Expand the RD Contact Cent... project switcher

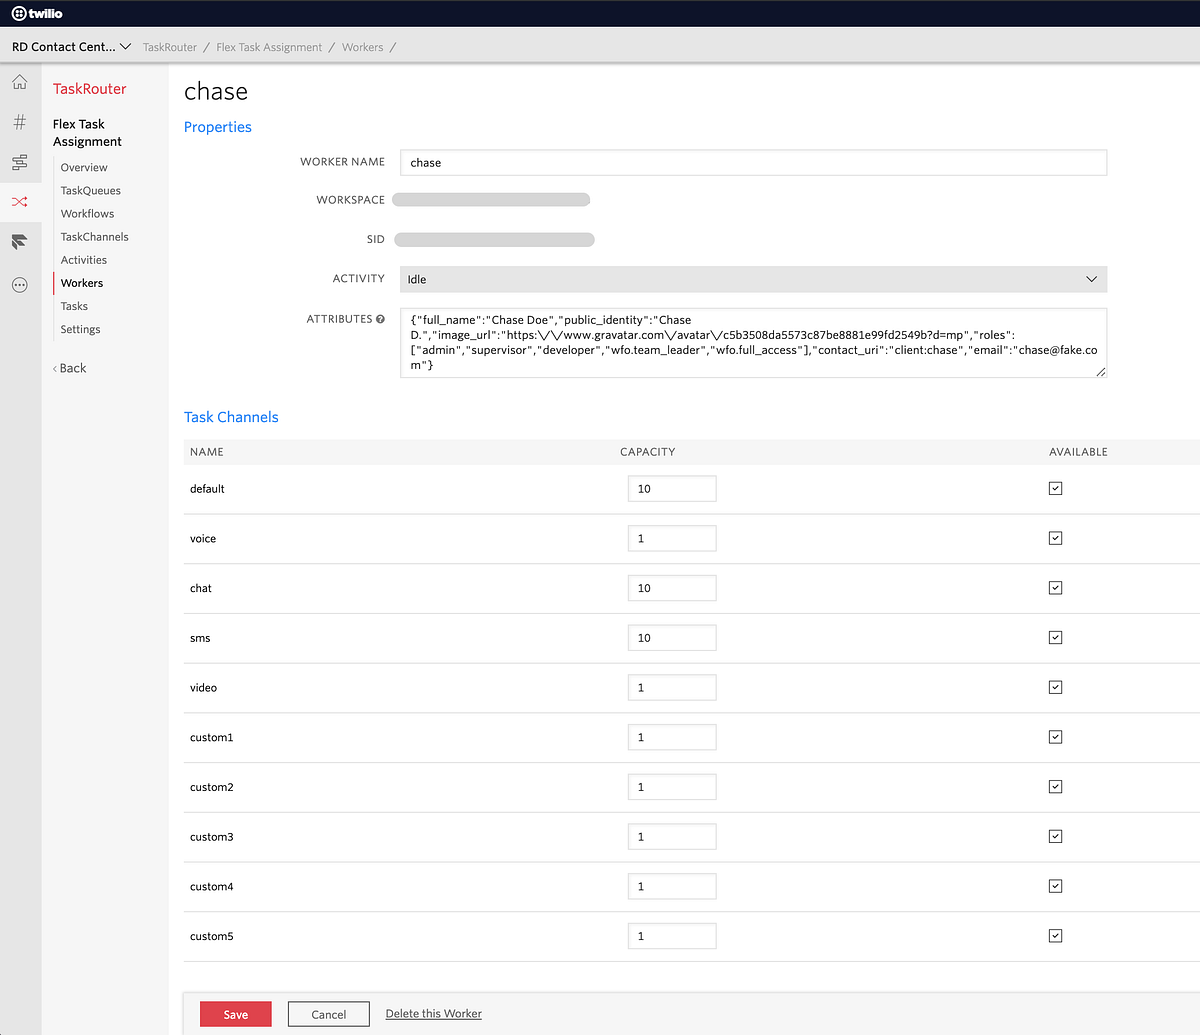point(70,46)
